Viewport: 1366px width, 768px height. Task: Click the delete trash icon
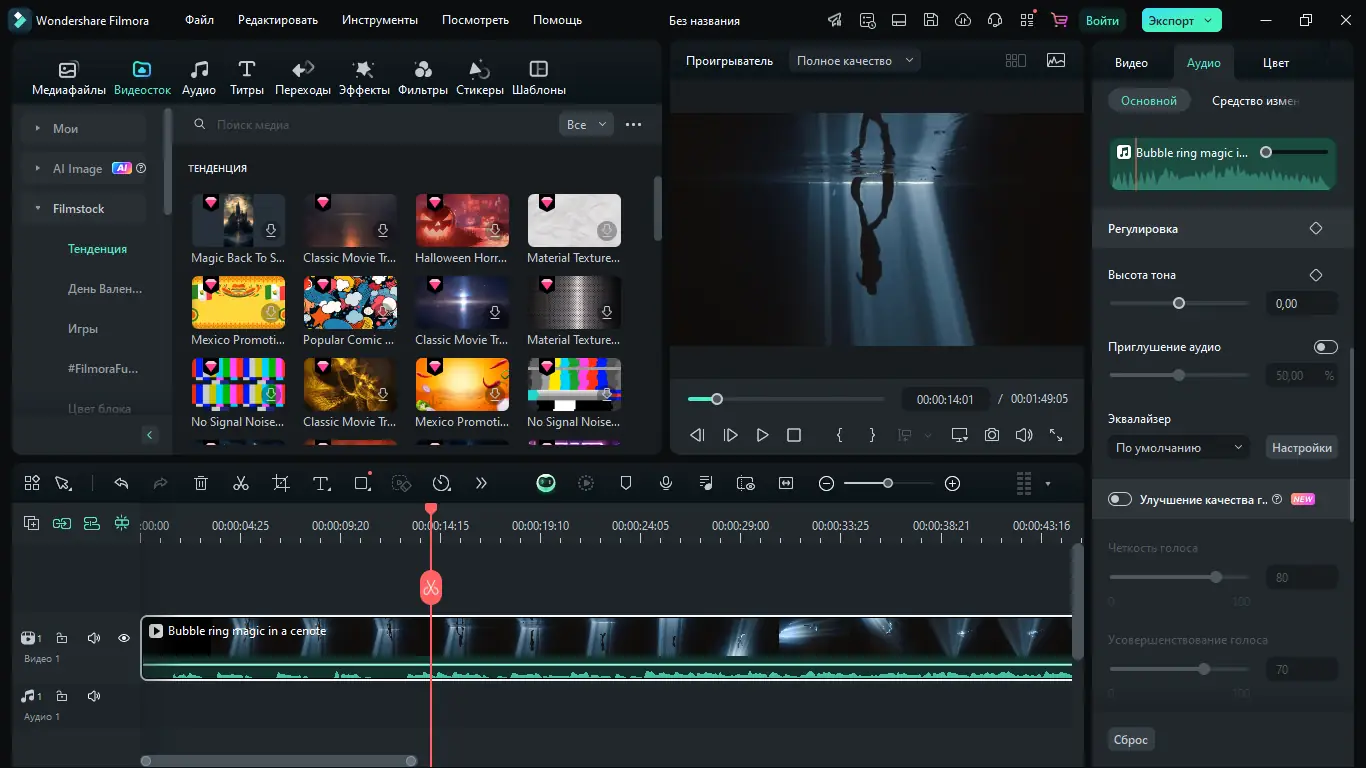[x=201, y=483]
